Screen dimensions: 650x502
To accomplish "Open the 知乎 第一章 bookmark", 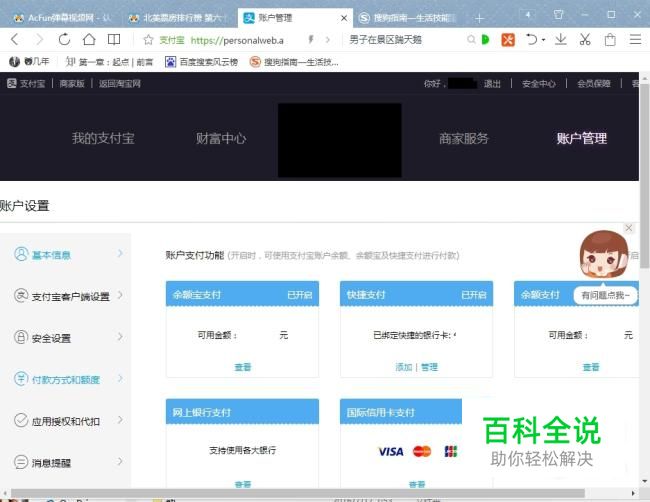I will coord(109,62).
